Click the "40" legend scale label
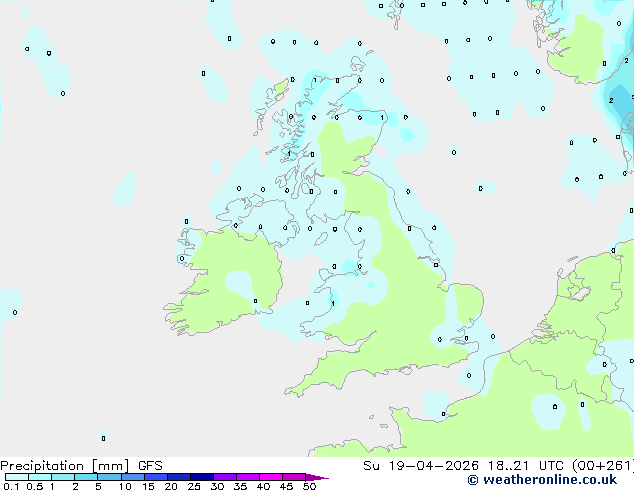Image resolution: width=634 pixels, height=490 pixels. [263, 486]
